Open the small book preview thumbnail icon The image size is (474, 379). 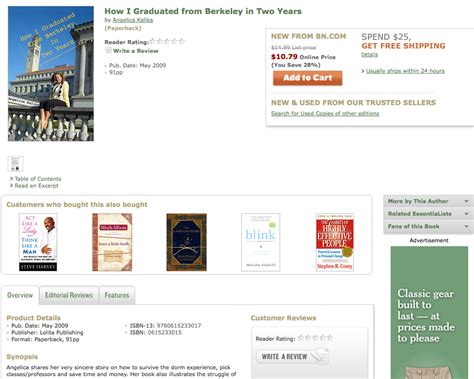15,164
